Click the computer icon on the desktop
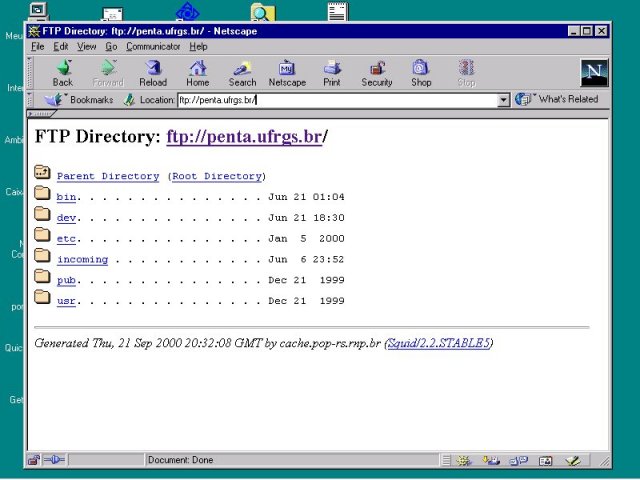The width and height of the screenshot is (640, 480). (39, 11)
